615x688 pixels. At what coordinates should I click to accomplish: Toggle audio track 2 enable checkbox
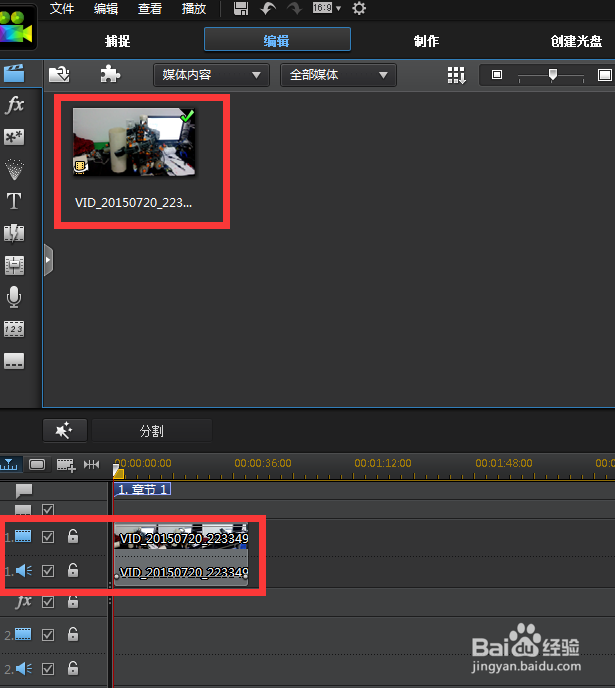pos(48,669)
